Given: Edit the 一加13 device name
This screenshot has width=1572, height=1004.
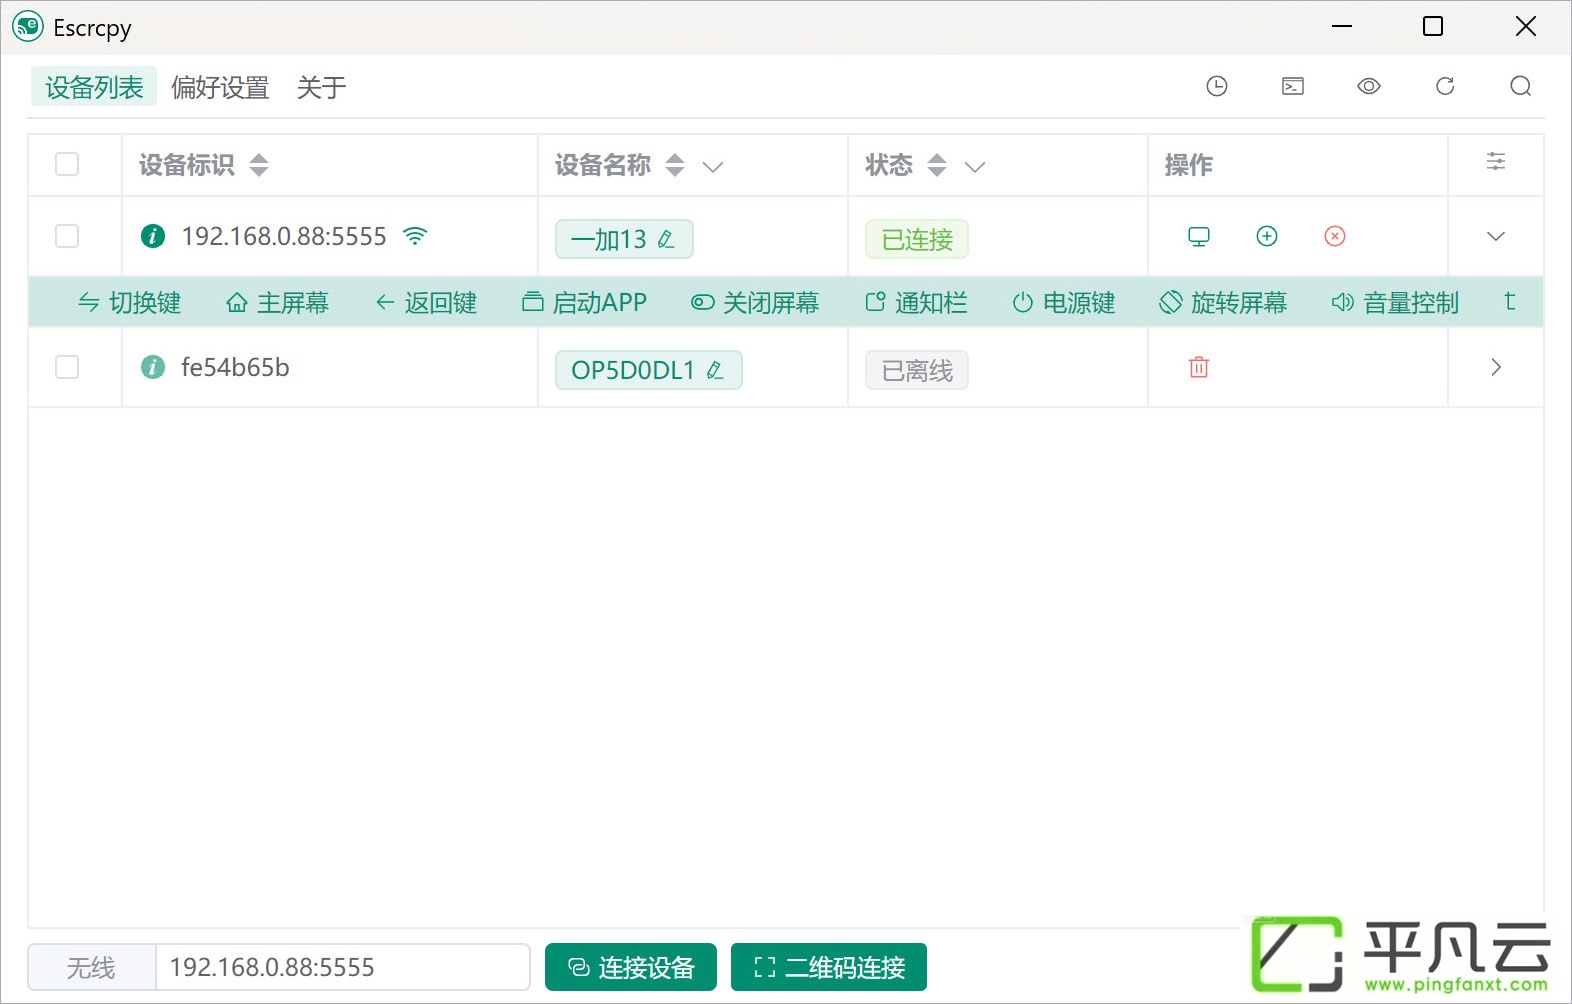Looking at the screenshot, I should tap(666, 239).
